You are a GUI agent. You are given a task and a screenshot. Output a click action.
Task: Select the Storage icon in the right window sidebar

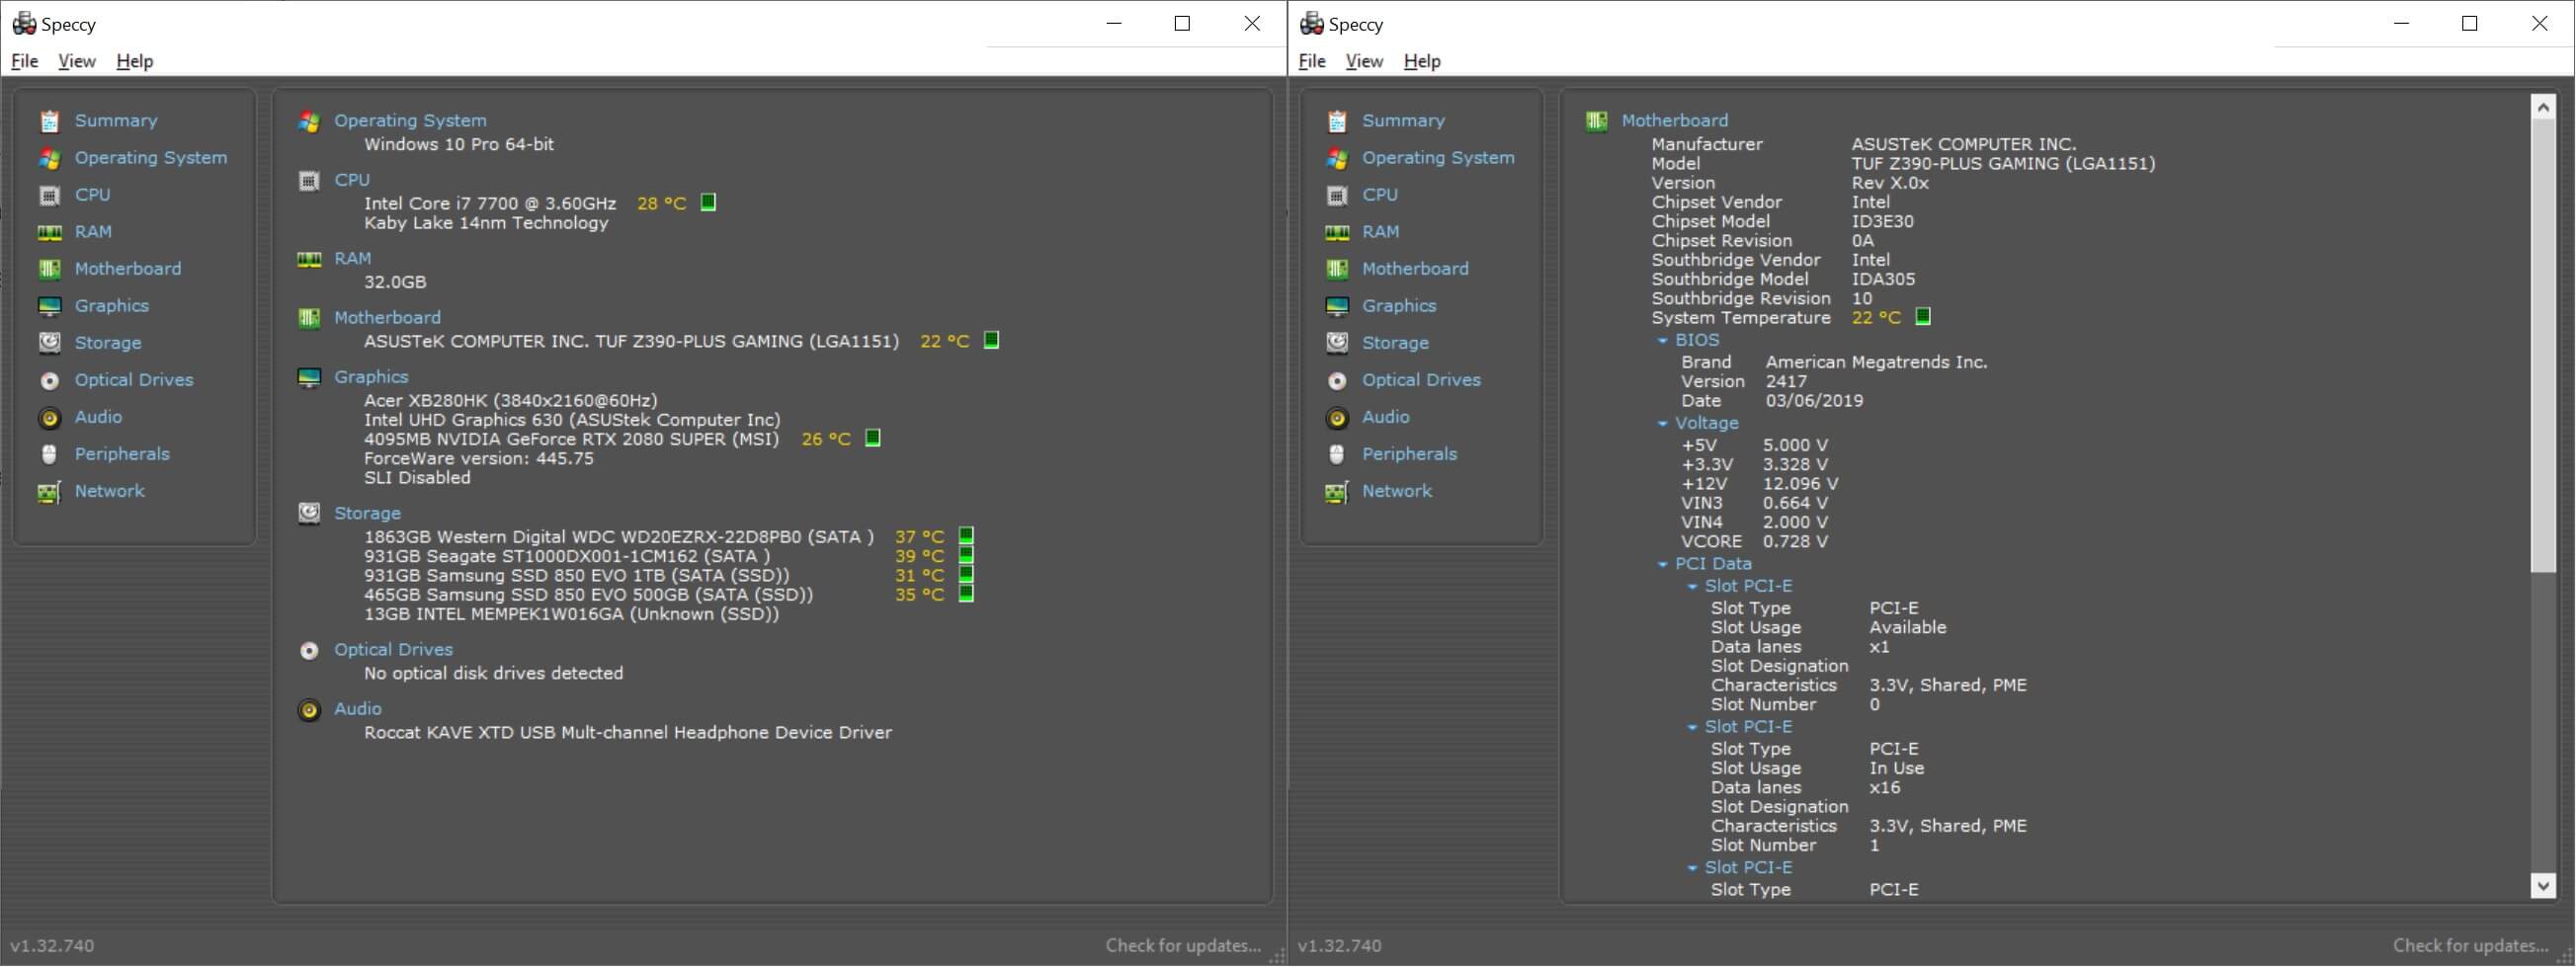pyautogui.click(x=1337, y=343)
